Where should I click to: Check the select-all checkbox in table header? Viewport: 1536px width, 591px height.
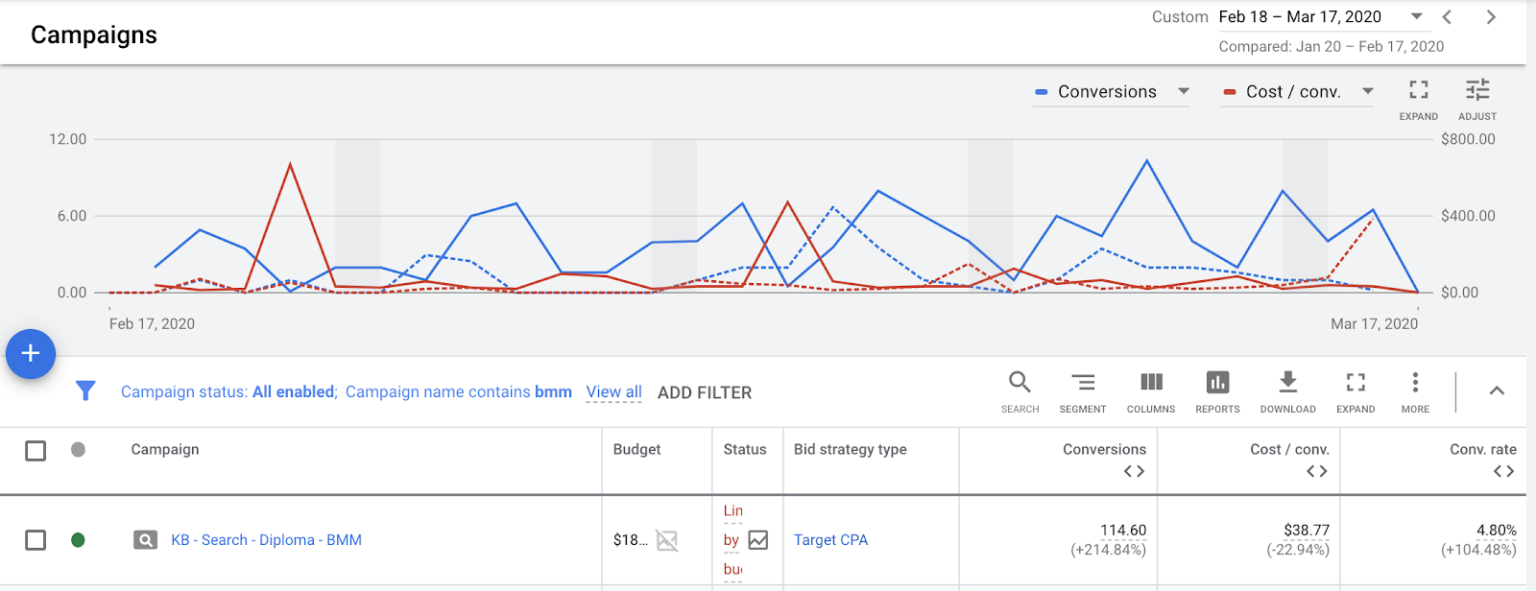[35, 450]
